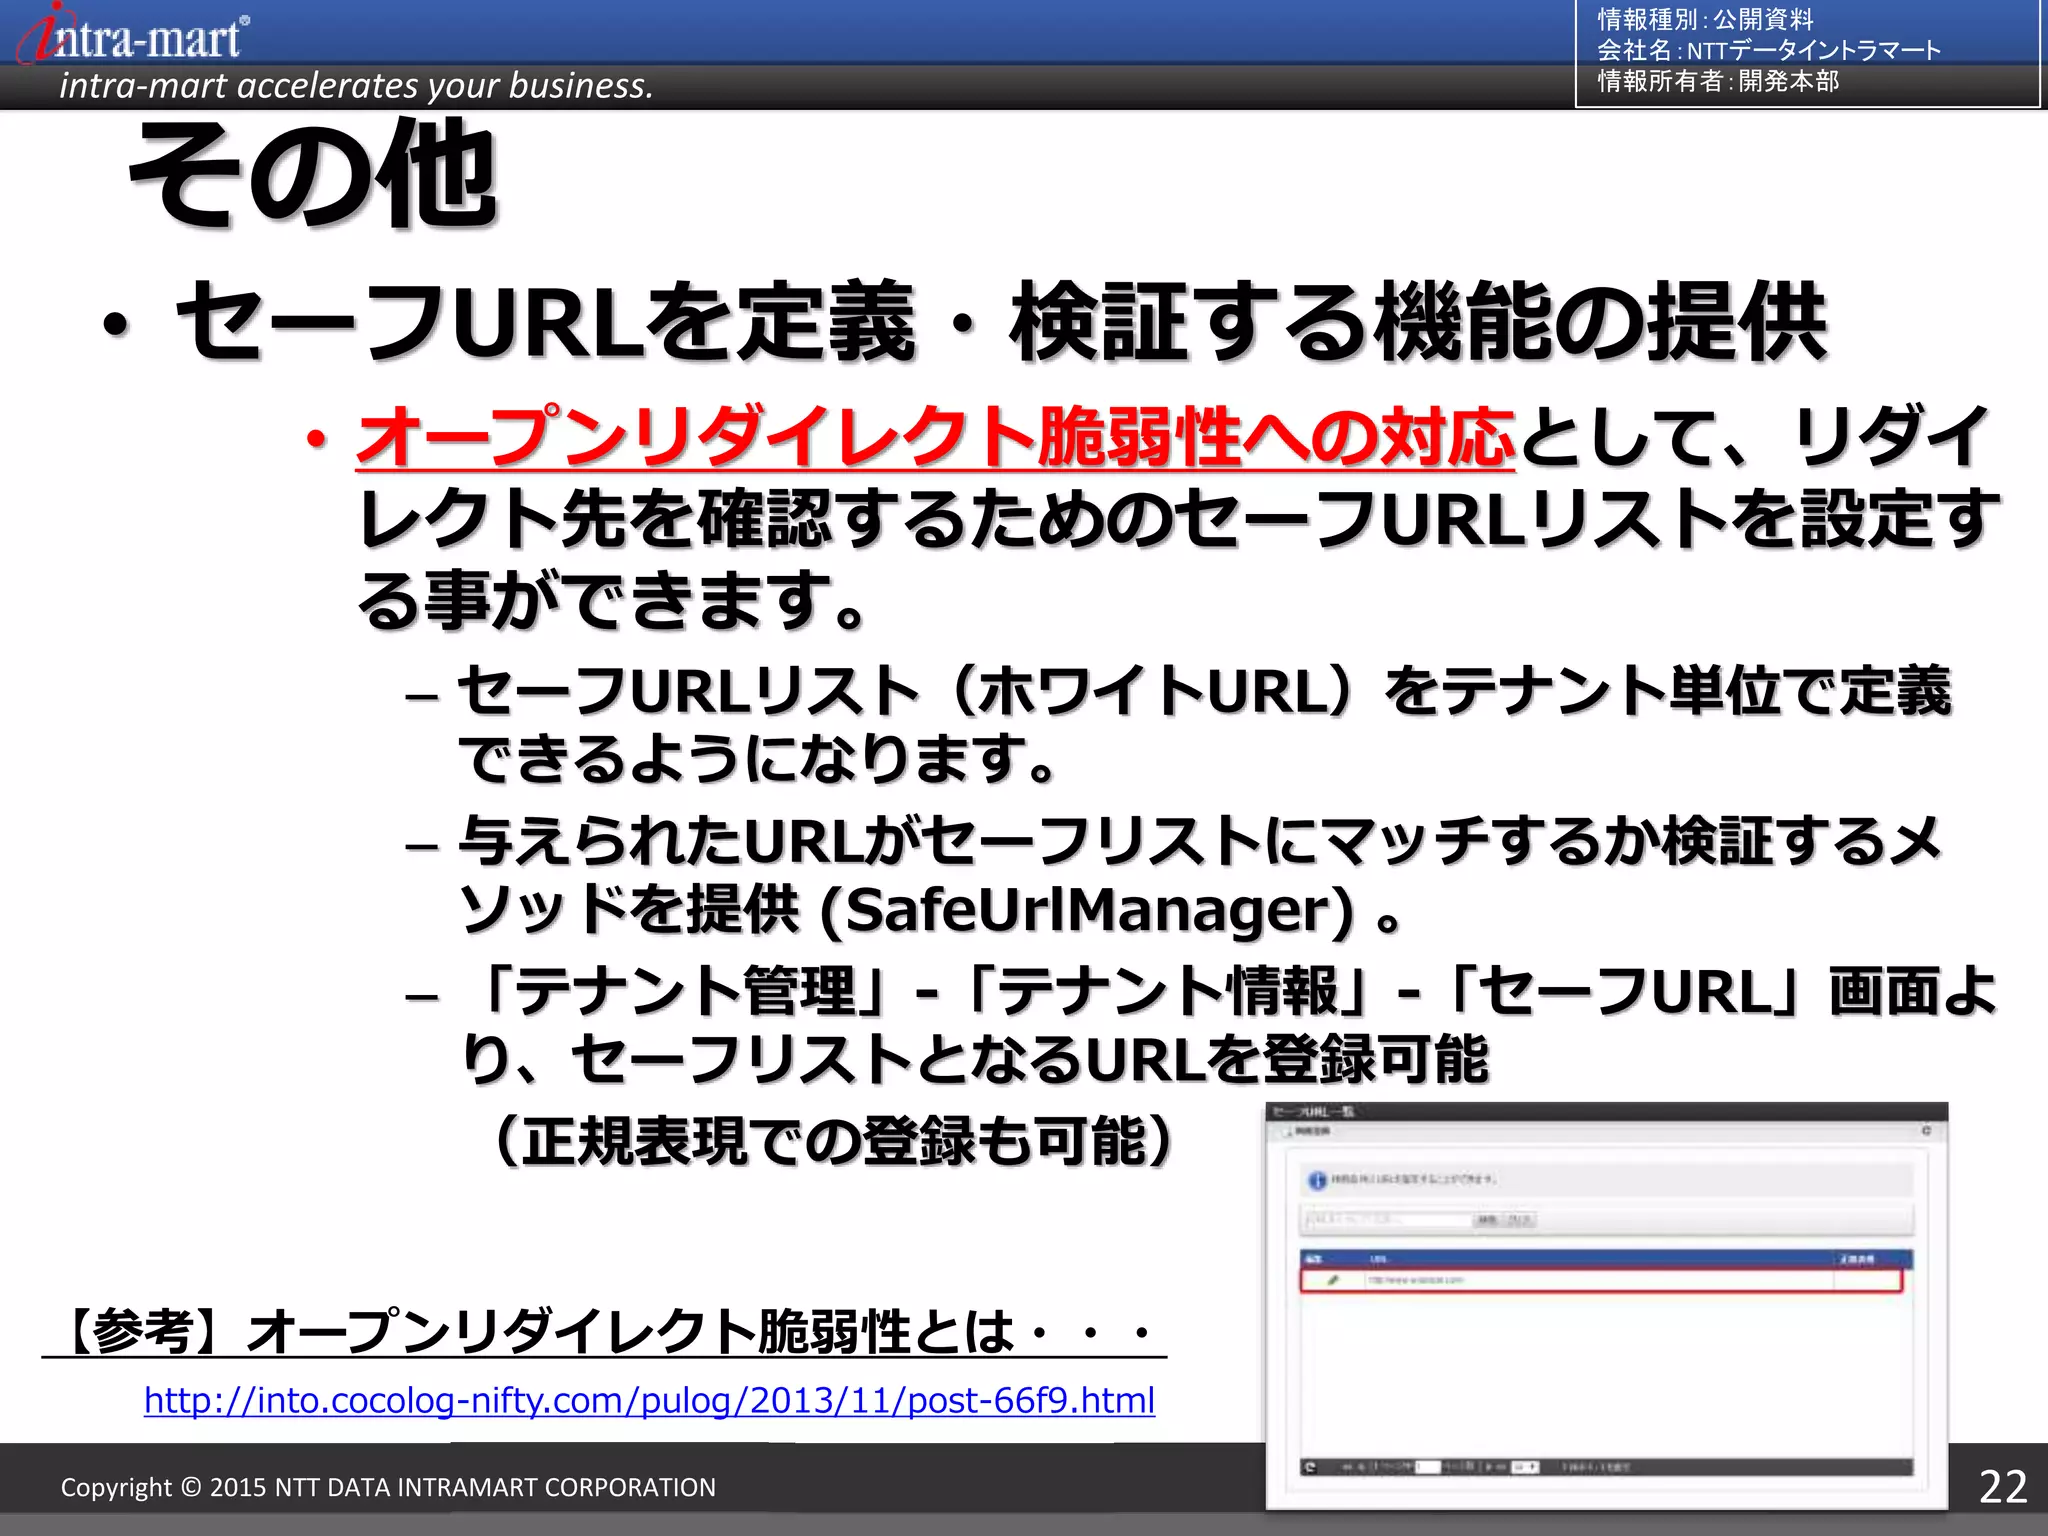Click the first-page arrow in the pager bar
Image resolution: width=2048 pixels, height=1536 pixels.
coord(1347,1467)
